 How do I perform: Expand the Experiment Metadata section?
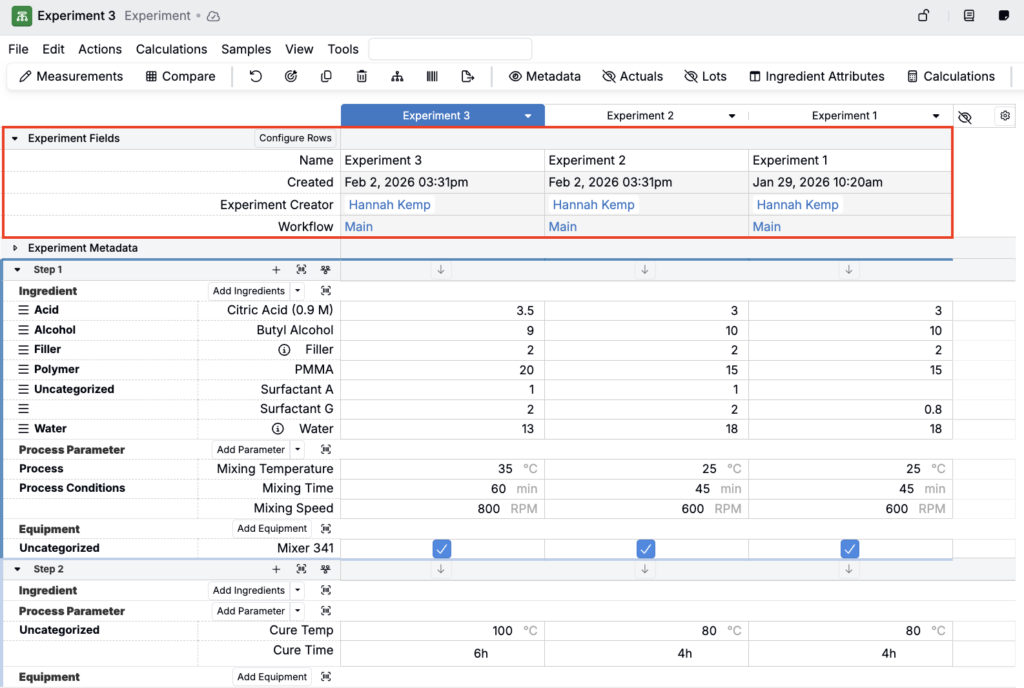15,248
